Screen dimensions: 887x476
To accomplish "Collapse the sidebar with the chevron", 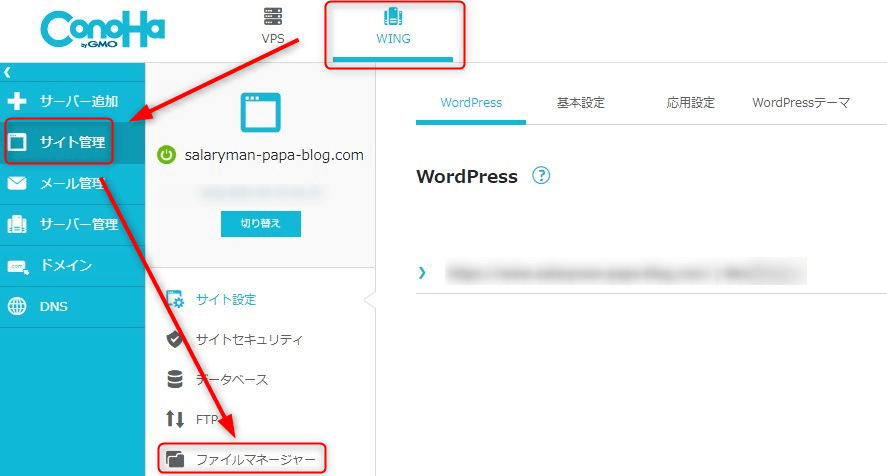I will [7, 72].
